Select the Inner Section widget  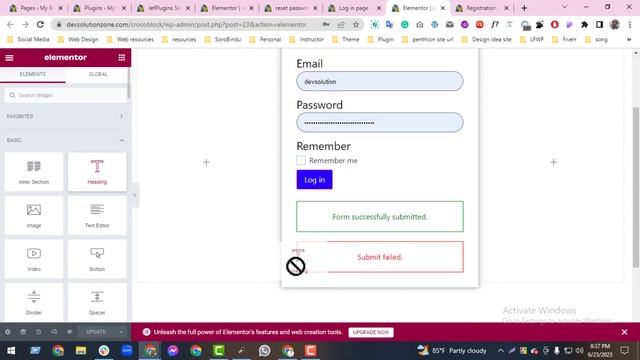pos(34,172)
